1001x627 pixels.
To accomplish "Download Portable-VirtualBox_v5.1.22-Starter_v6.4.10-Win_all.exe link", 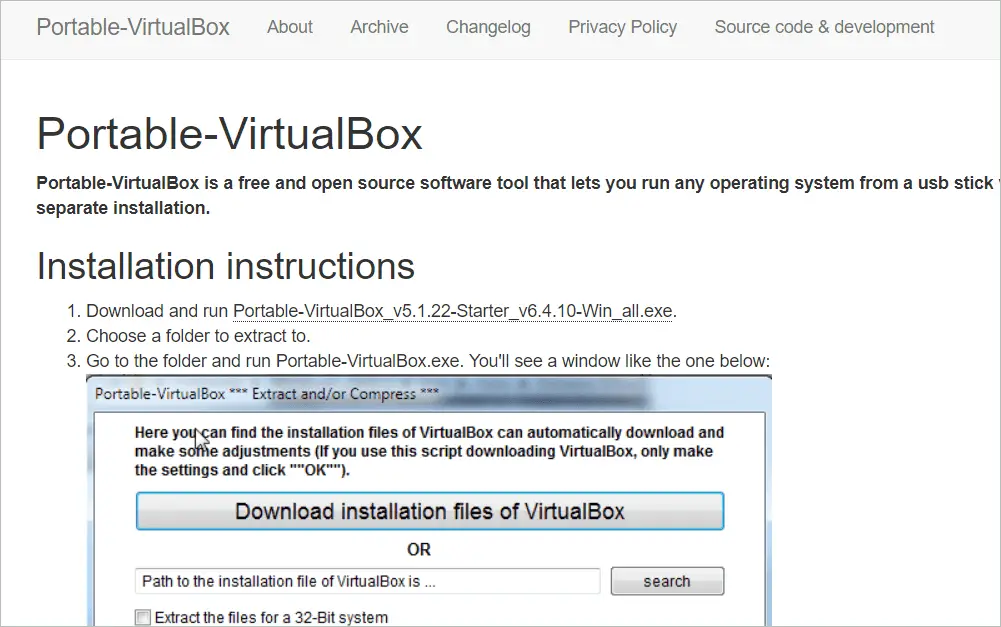I will click(453, 311).
